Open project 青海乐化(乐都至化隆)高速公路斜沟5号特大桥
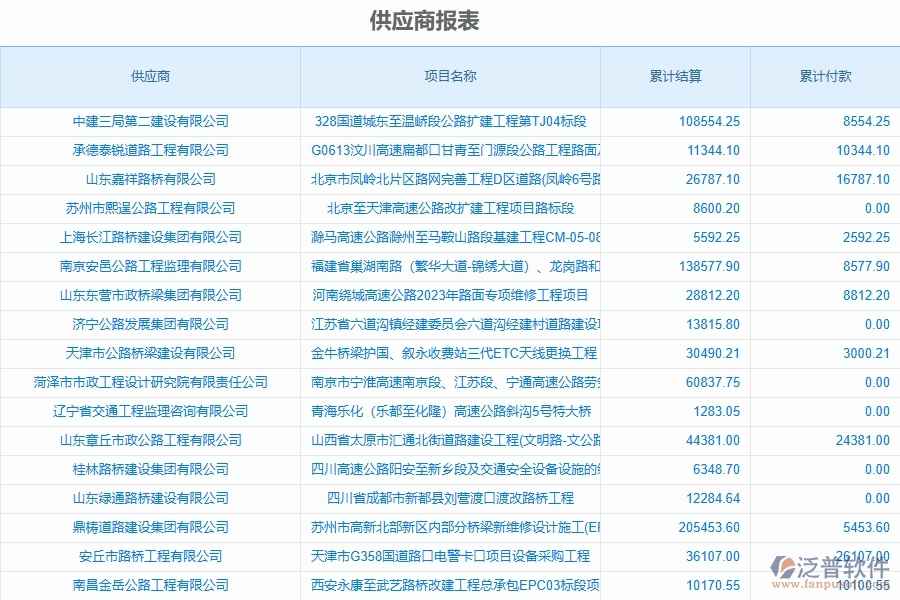 [x=449, y=411]
